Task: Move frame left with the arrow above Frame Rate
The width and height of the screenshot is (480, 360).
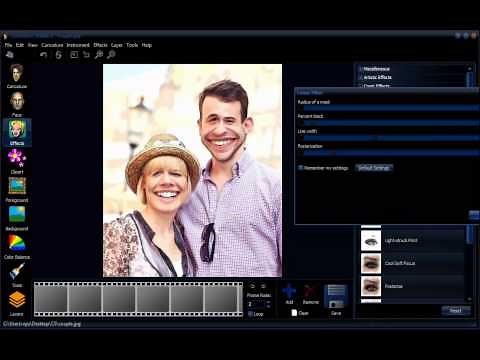Action: [252, 286]
